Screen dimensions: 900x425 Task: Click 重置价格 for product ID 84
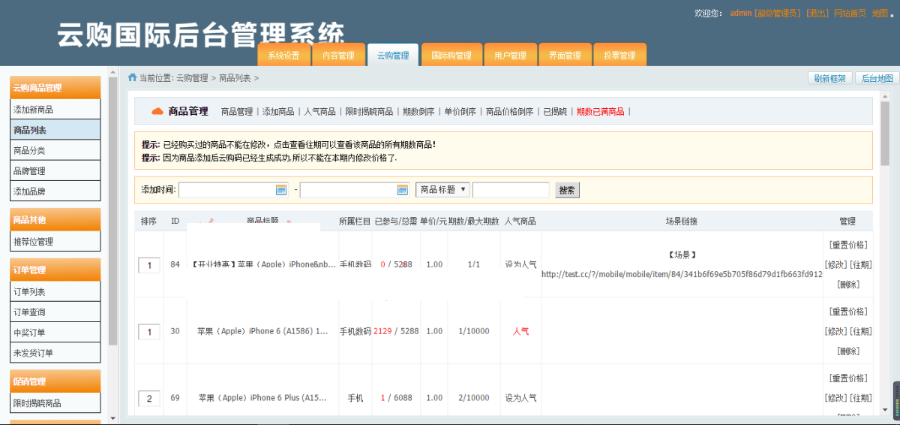point(847,245)
